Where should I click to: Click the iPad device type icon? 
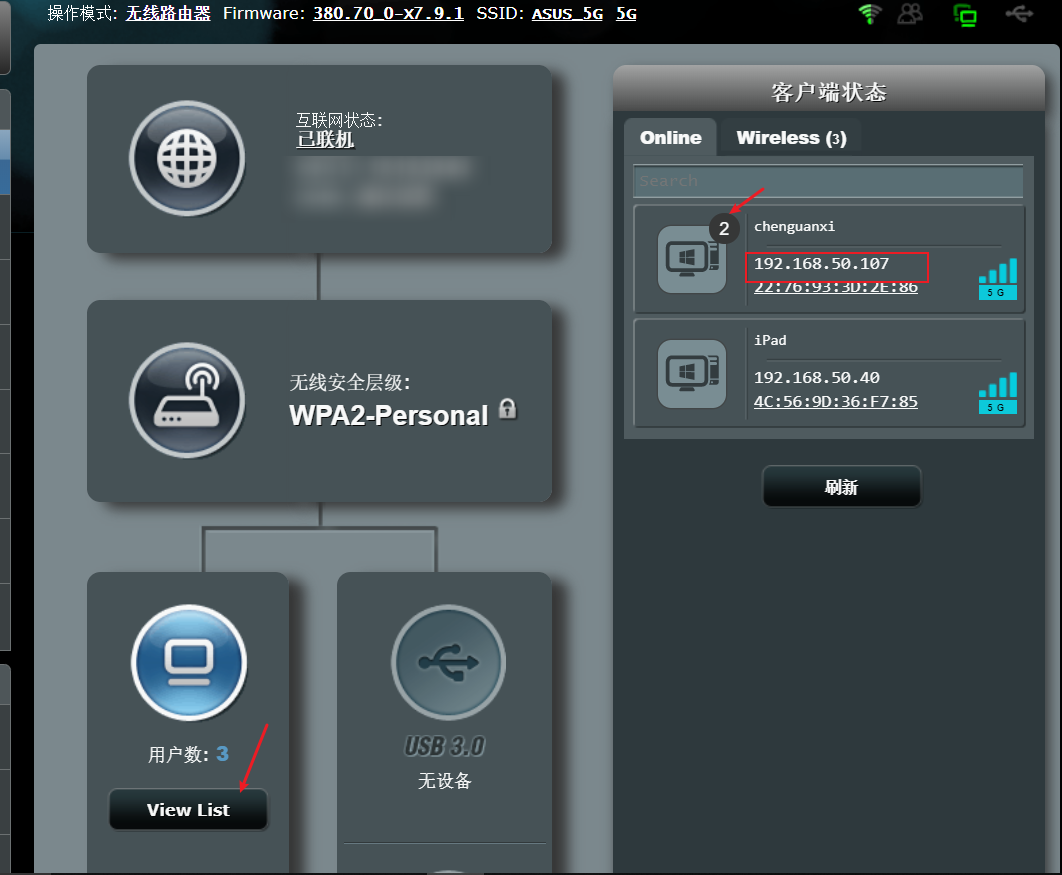692,374
